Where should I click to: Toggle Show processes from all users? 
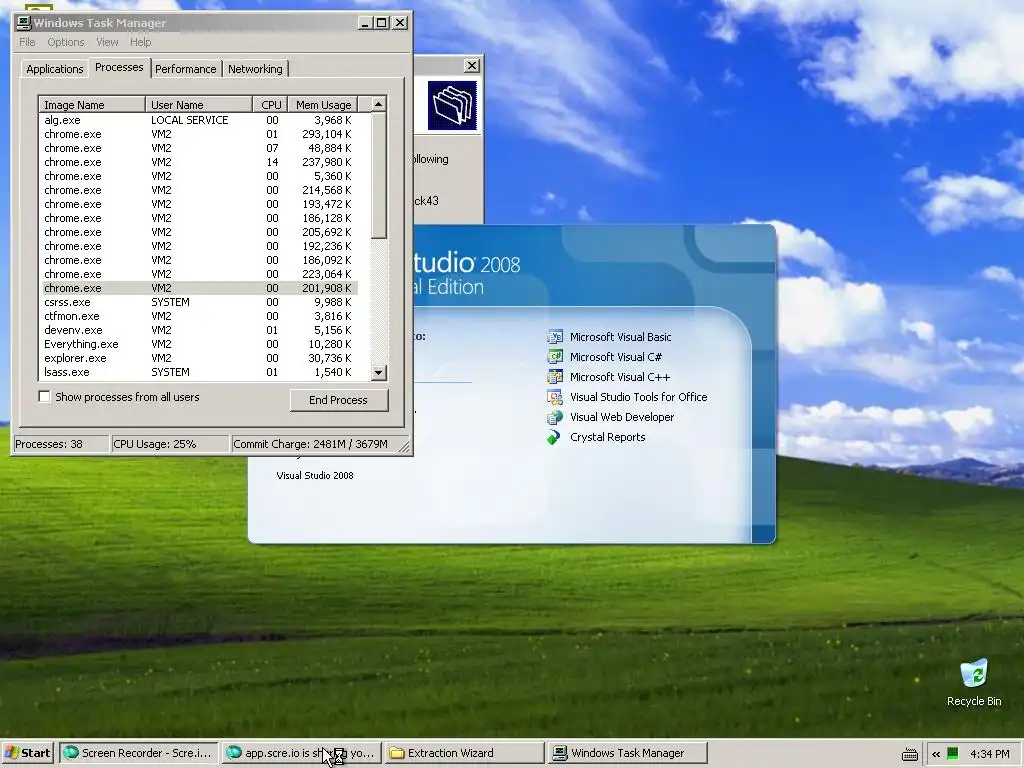pos(44,396)
